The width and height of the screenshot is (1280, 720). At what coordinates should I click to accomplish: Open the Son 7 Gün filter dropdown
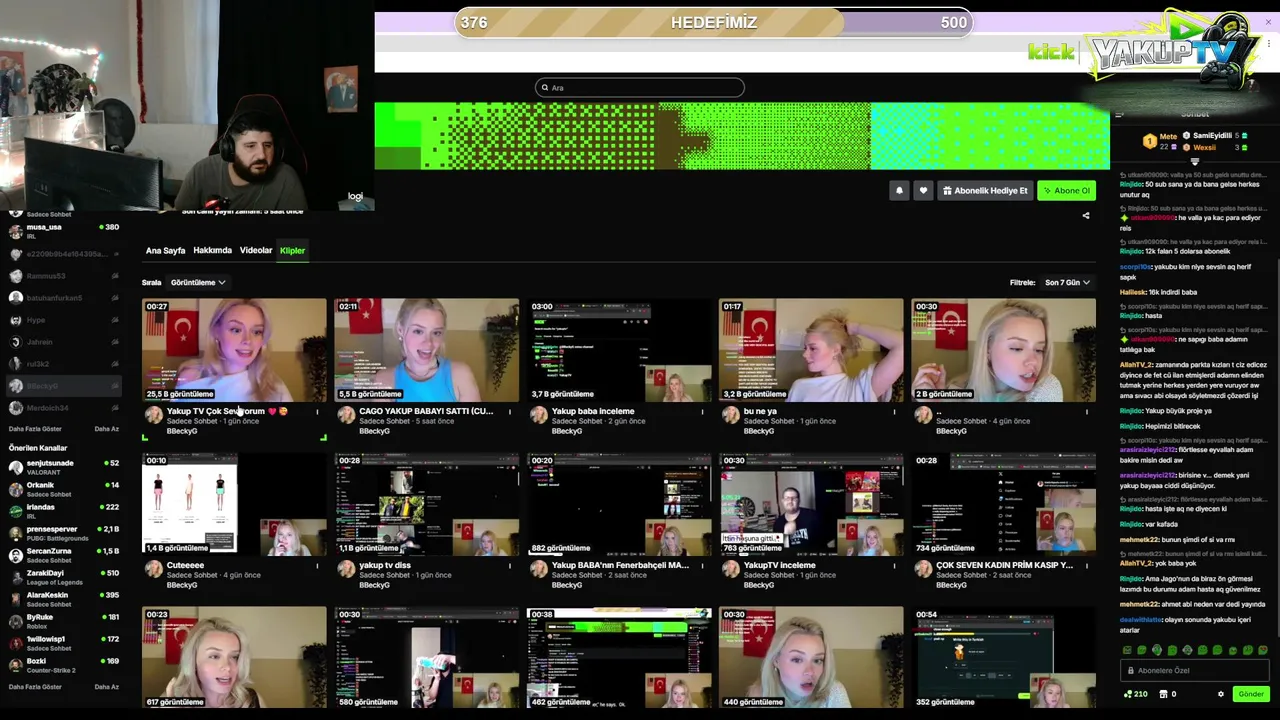pyautogui.click(x=1067, y=283)
